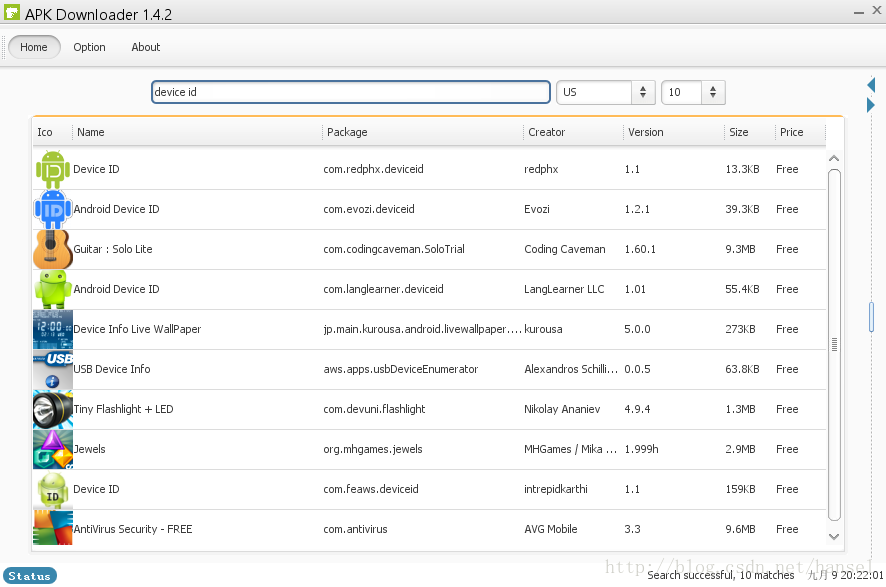
Task: Open the result count dropdown showing 10
Action: pos(693,92)
